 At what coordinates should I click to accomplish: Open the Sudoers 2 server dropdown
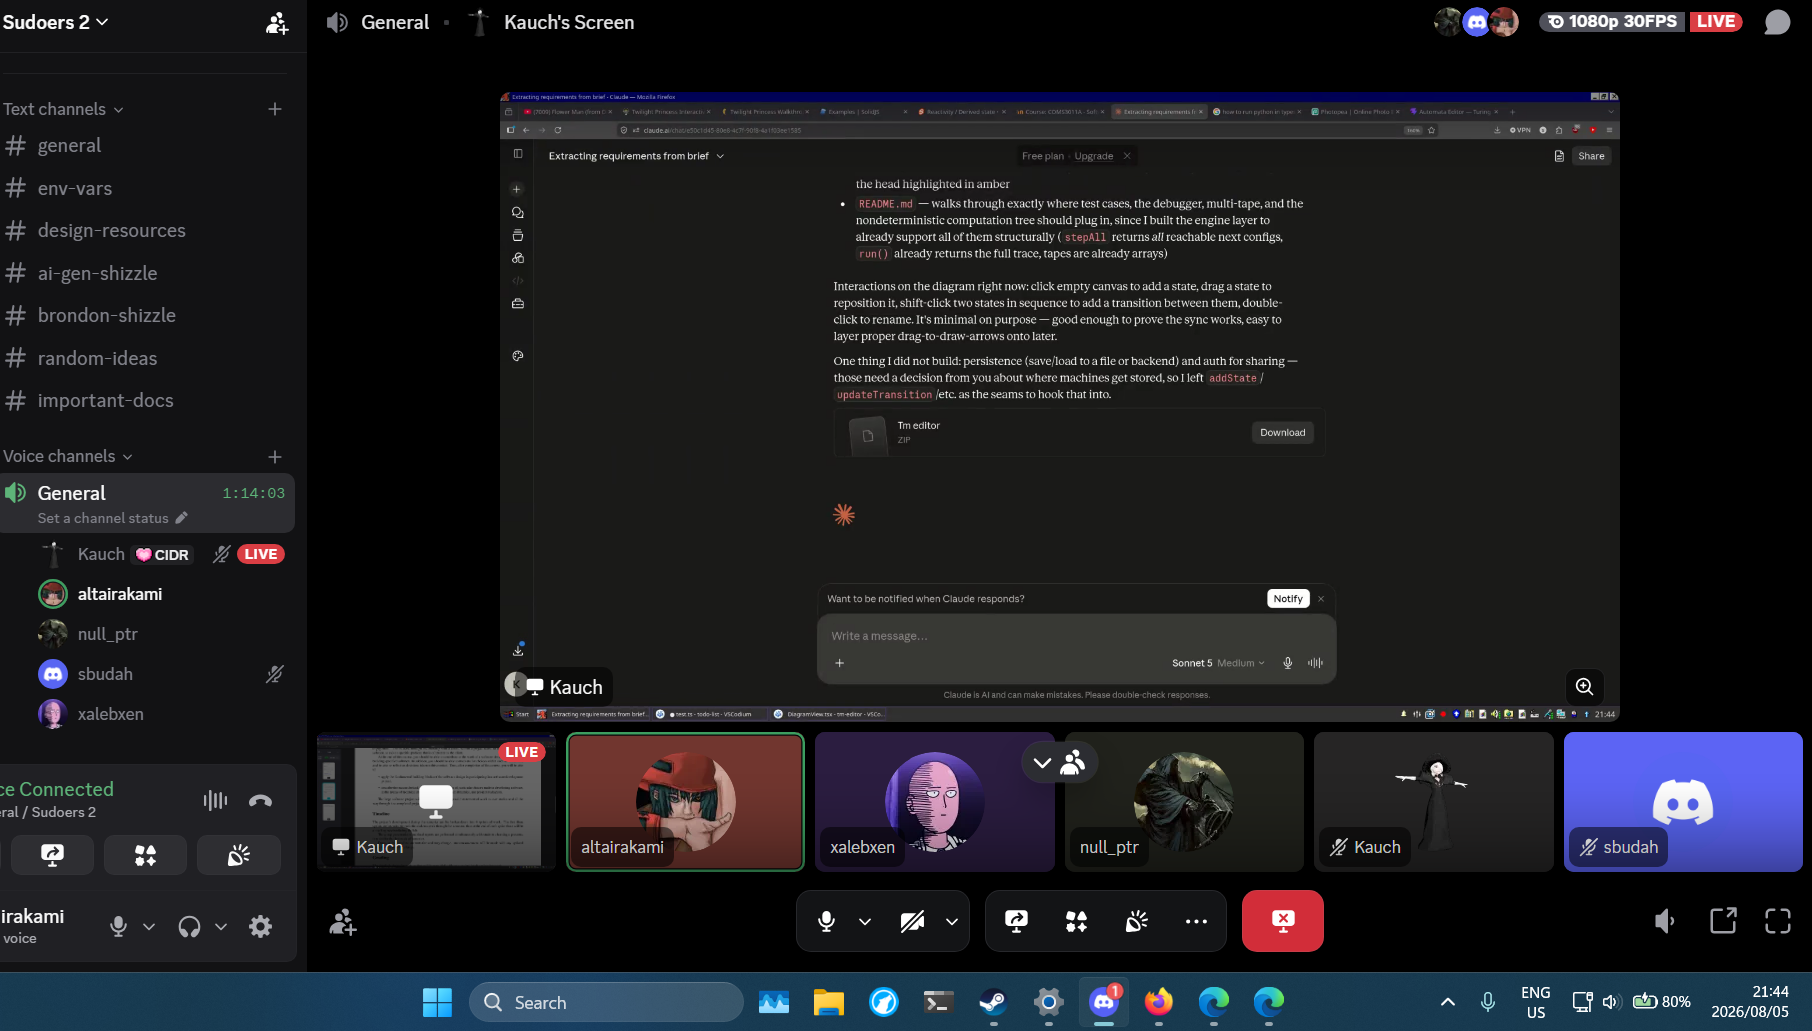click(x=55, y=22)
